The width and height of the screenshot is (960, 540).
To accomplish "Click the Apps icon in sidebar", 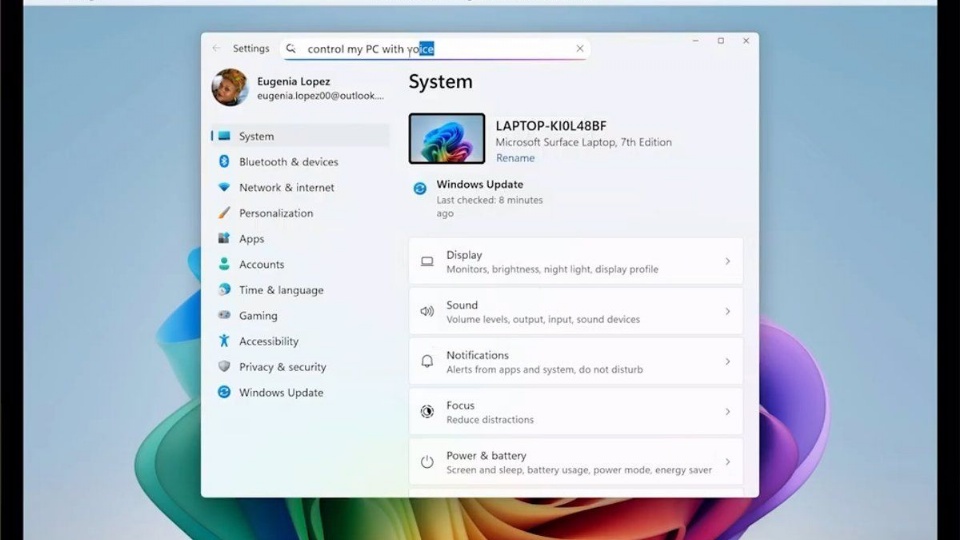I will click(x=224, y=238).
